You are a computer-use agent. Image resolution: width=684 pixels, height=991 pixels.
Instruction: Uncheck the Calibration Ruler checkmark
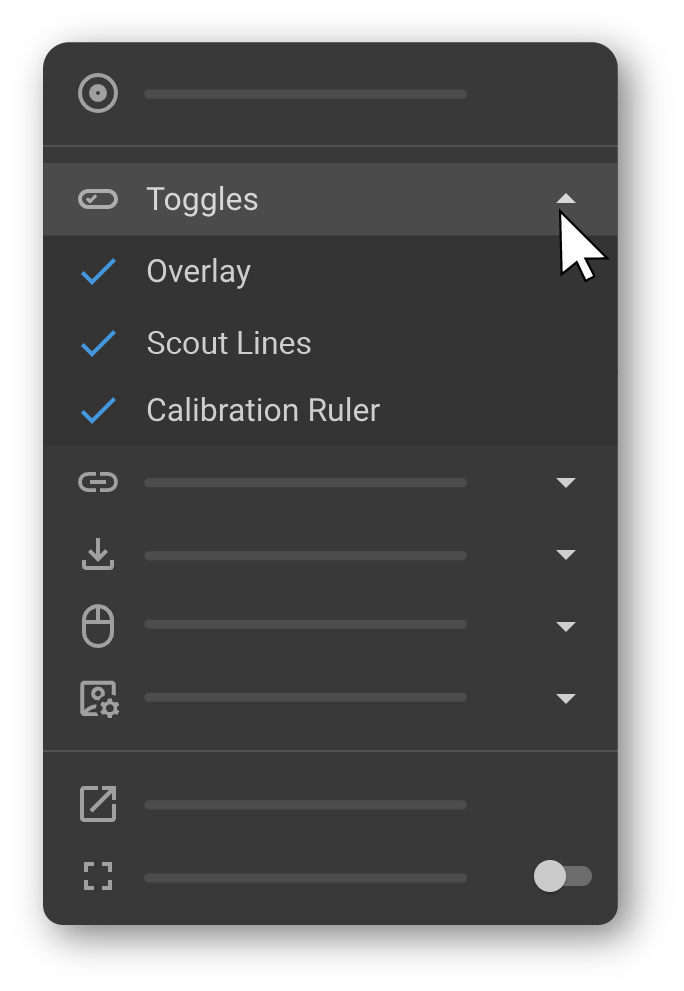tap(98, 411)
